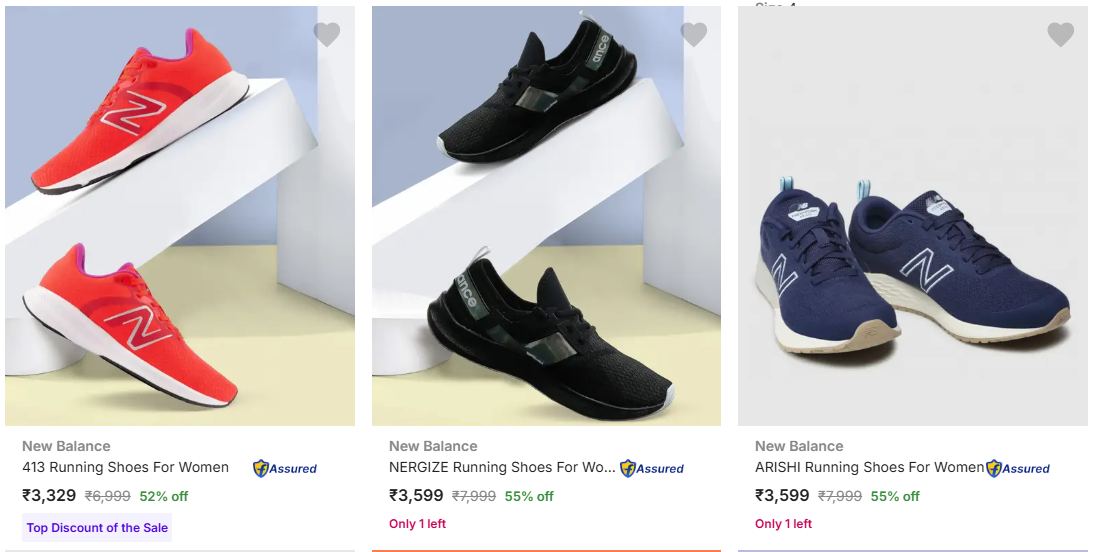Image resolution: width=1100 pixels, height=552 pixels.
Task: Wishlist the red 413 running shoes
Action: point(327,35)
